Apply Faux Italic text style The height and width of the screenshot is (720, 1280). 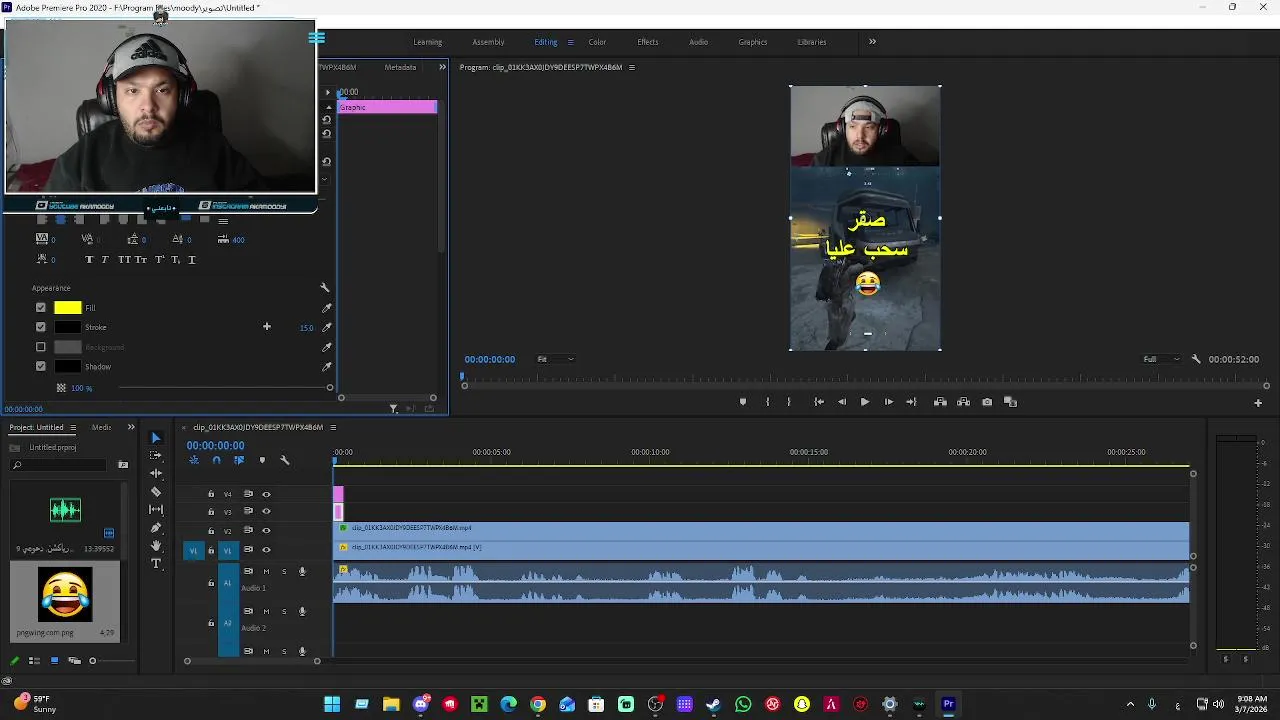[105, 260]
